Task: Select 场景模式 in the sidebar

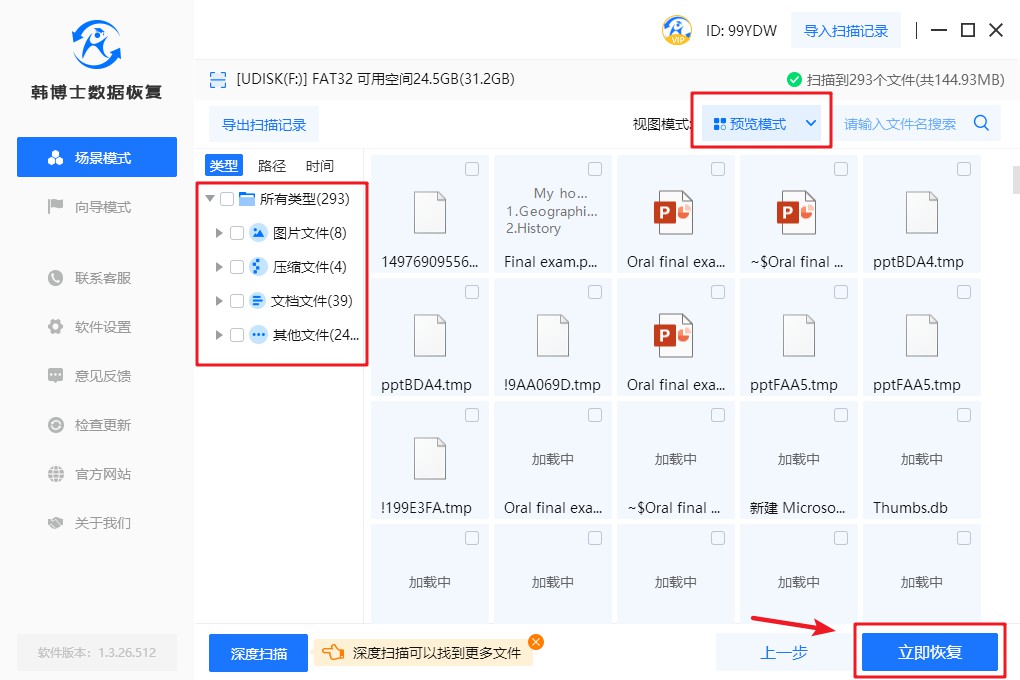Action: [97, 157]
